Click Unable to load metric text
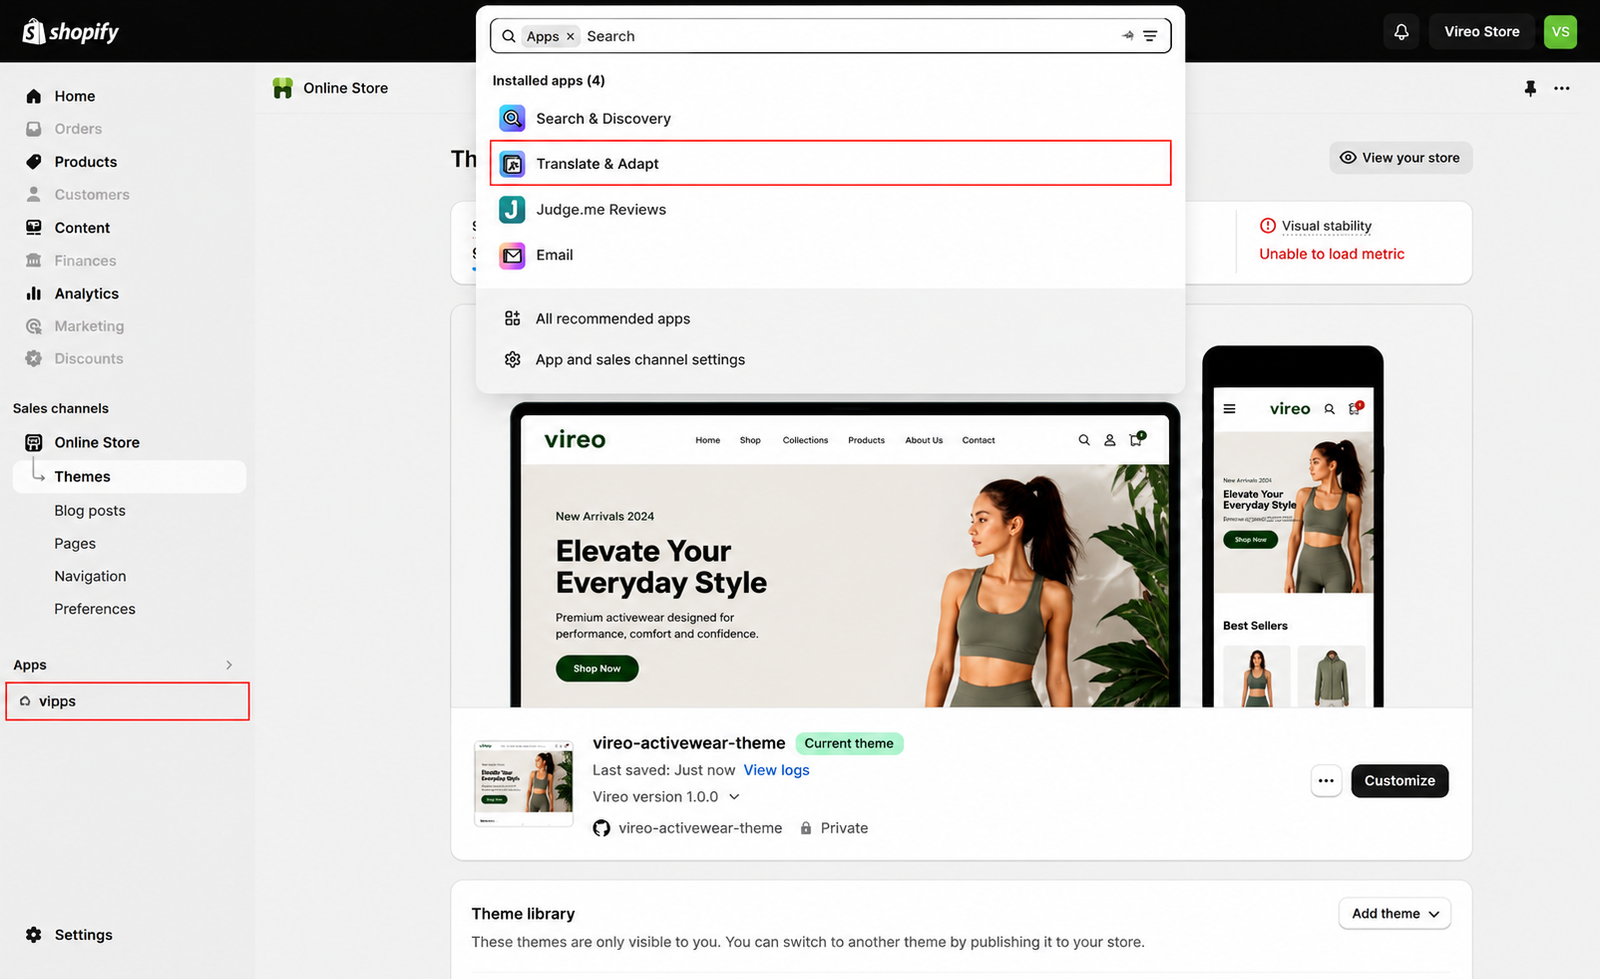 (1331, 254)
